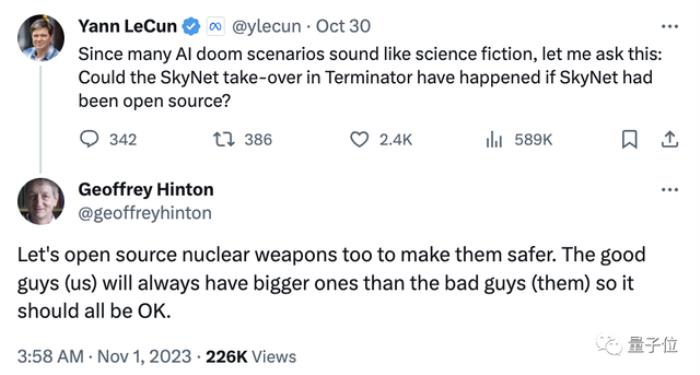Click the 226K Views count

[251, 357]
